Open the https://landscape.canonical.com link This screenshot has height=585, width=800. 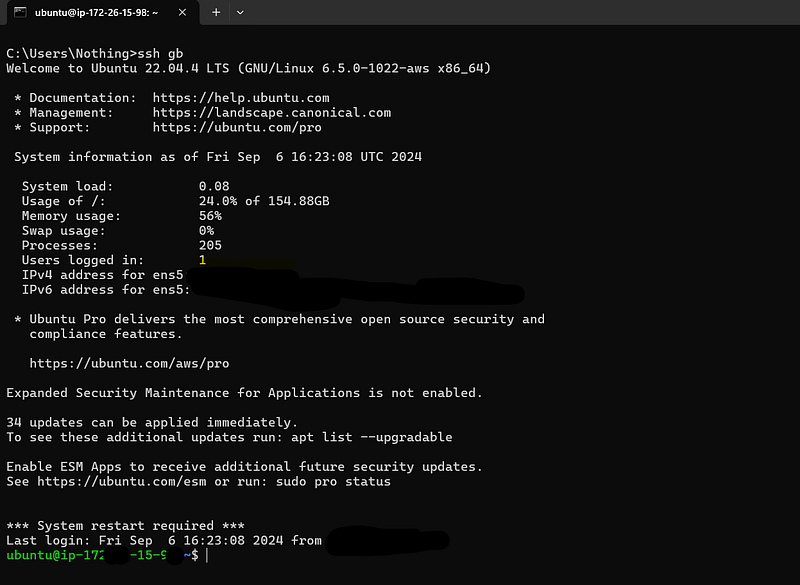click(271, 112)
